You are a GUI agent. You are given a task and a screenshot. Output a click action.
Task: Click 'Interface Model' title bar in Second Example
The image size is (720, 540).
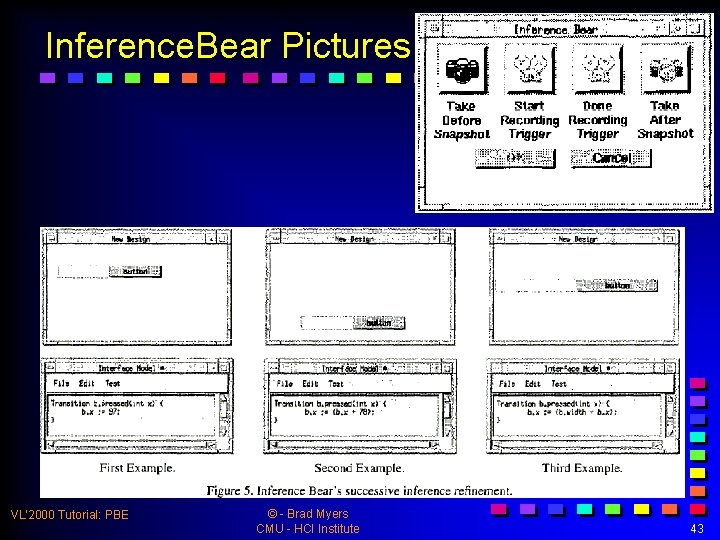pyautogui.click(x=354, y=368)
